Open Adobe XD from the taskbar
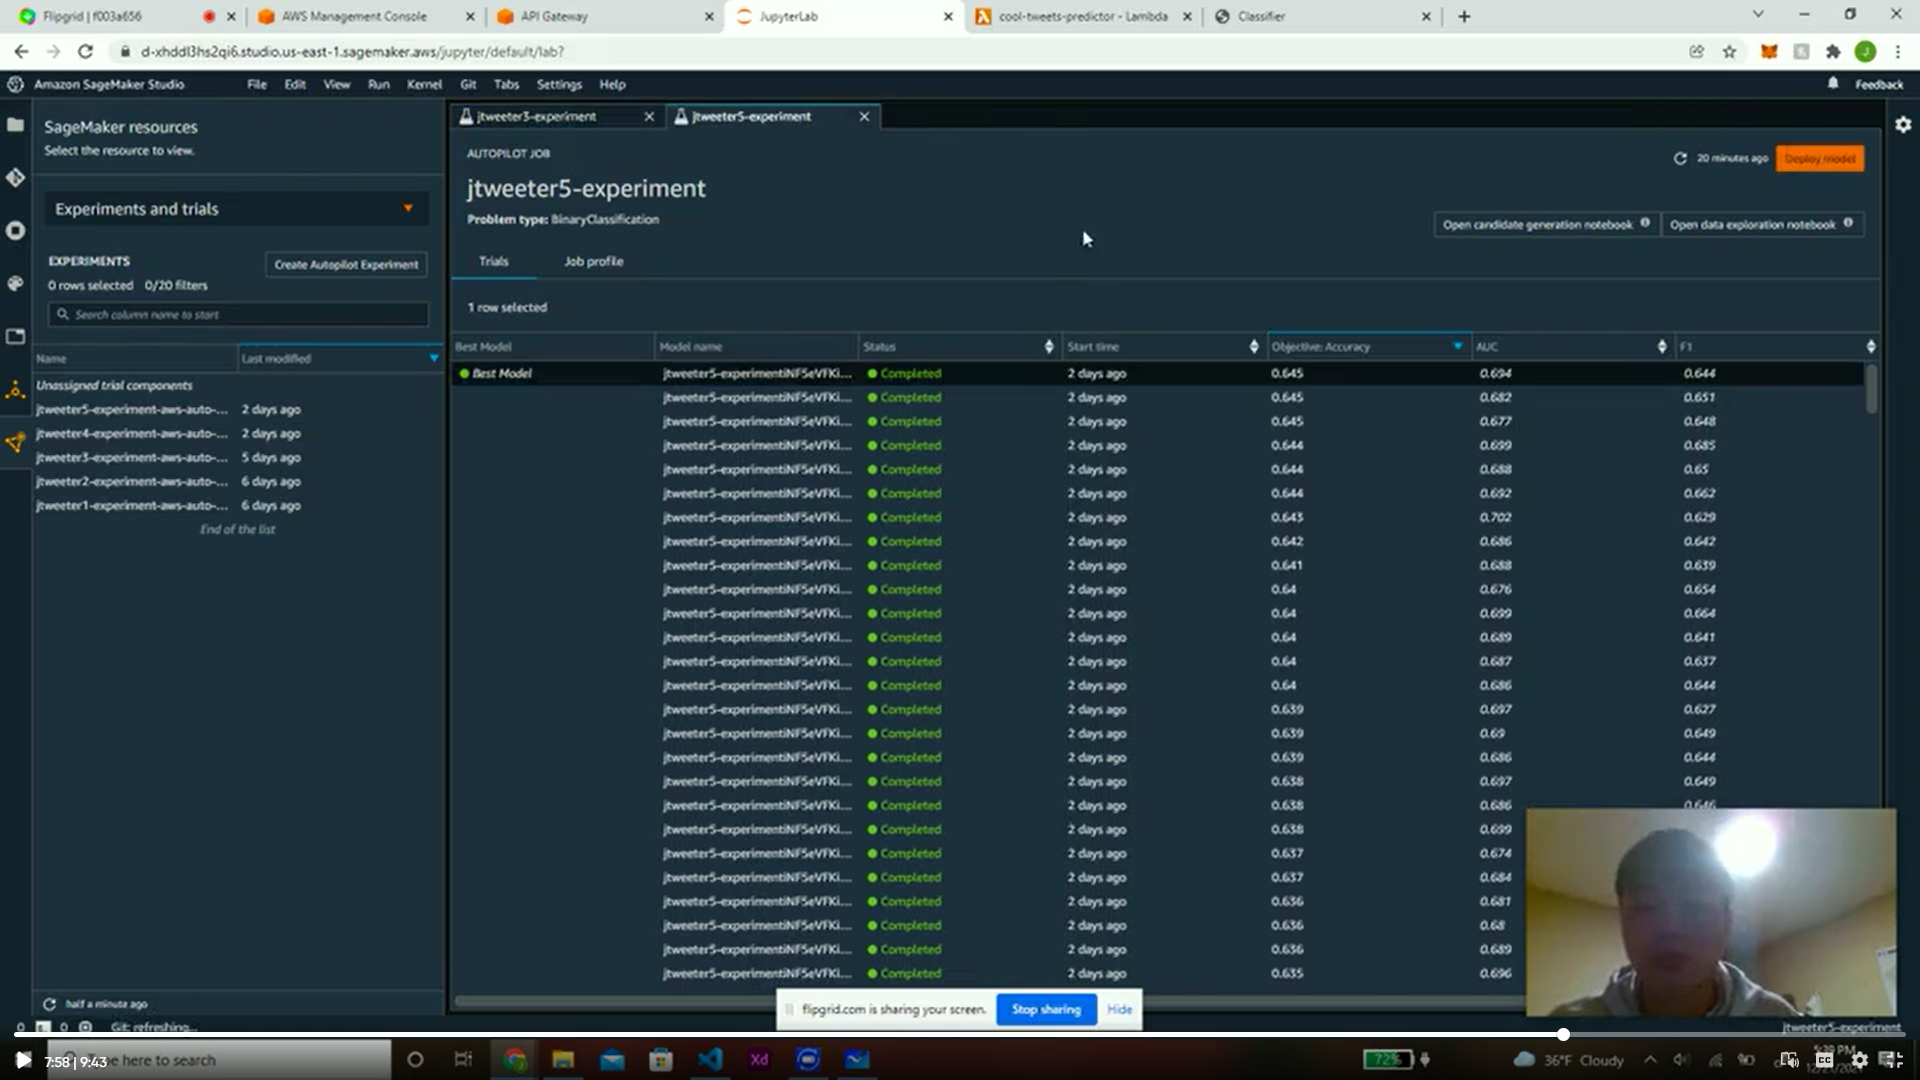The image size is (1920, 1080). coord(759,1060)
